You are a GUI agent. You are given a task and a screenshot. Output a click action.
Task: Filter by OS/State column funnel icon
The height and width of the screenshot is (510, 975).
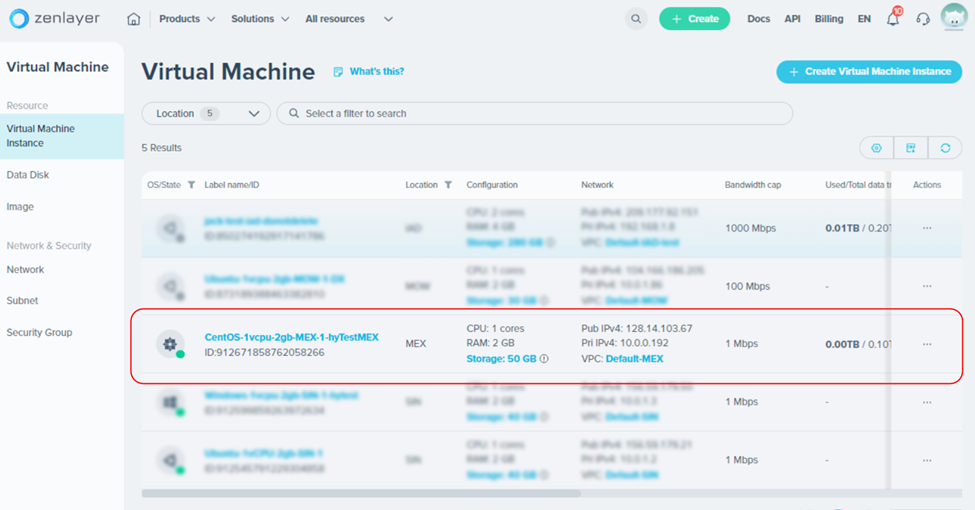point(192,185)
